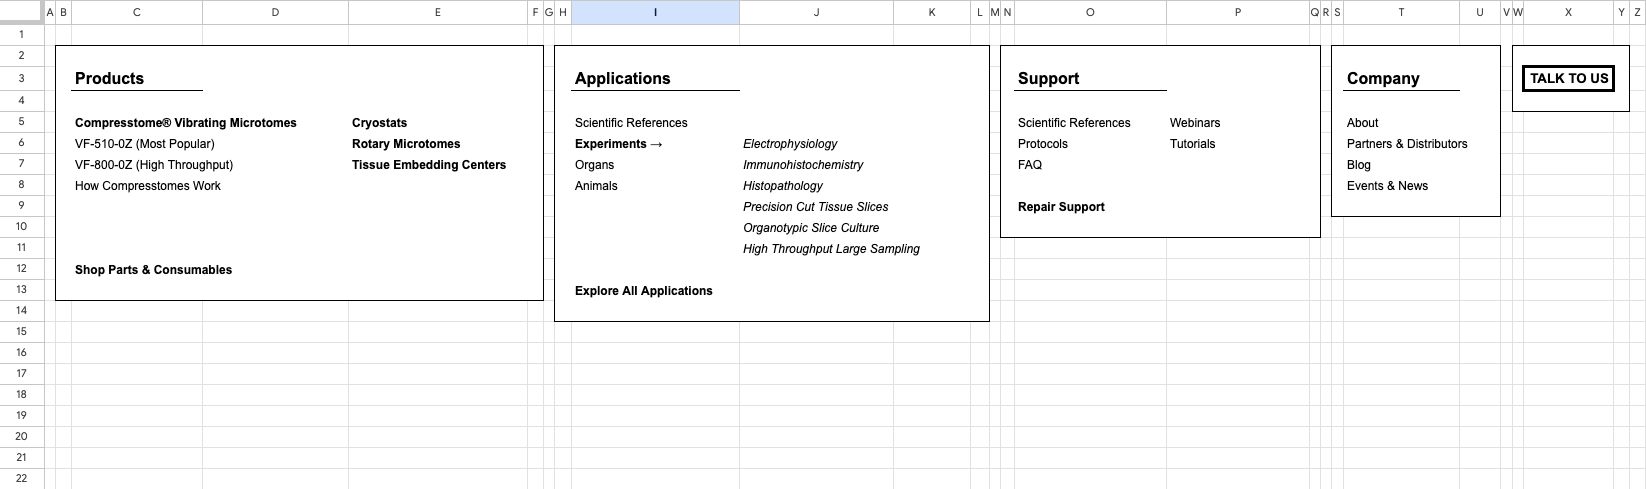Select VF-510-0Z (Most Popular) cell
The image size is (1646, 489).
click(145, 144)
